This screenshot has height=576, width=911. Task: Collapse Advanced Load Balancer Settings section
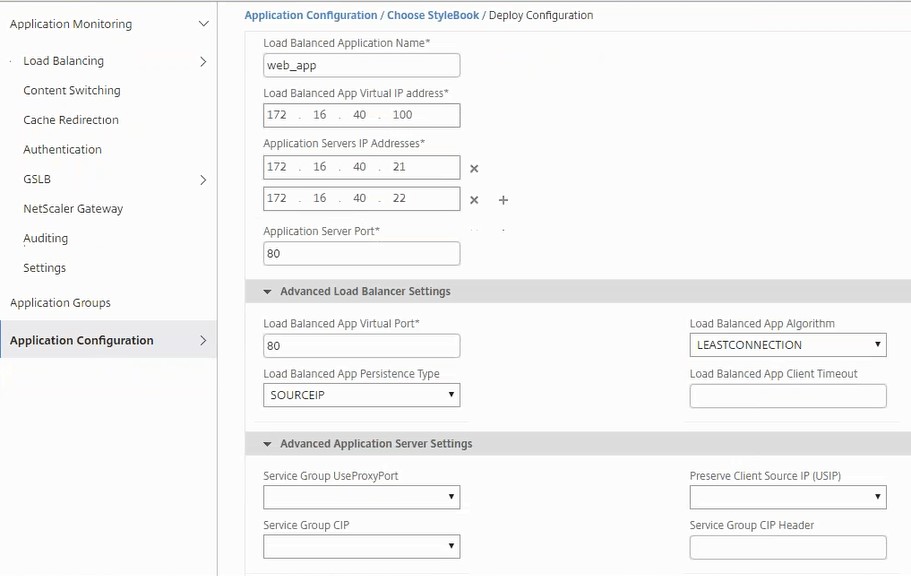coord(267,292)
